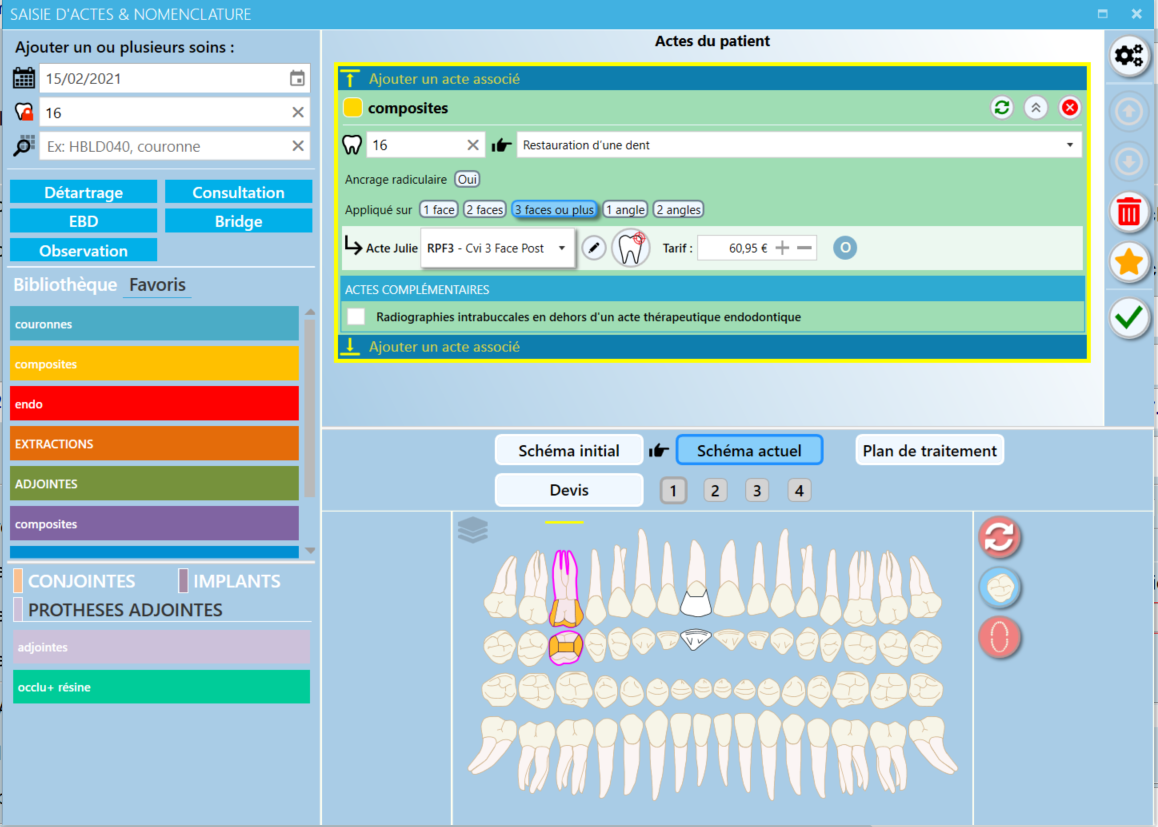The image size is (1158, 827).
Task: Open the Restauration d'une dent dropdown
Action: click(799, 145)
